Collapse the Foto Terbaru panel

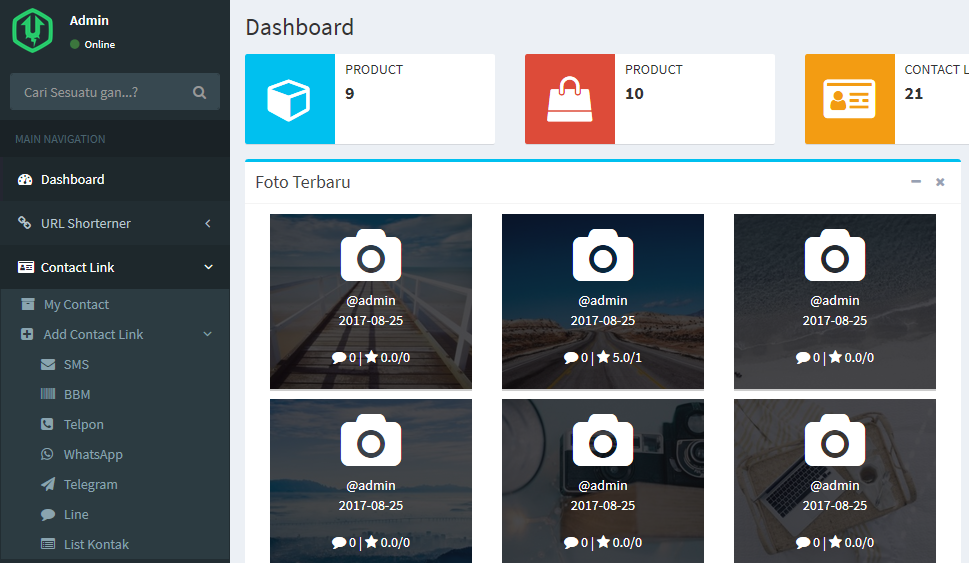(916, 182)
